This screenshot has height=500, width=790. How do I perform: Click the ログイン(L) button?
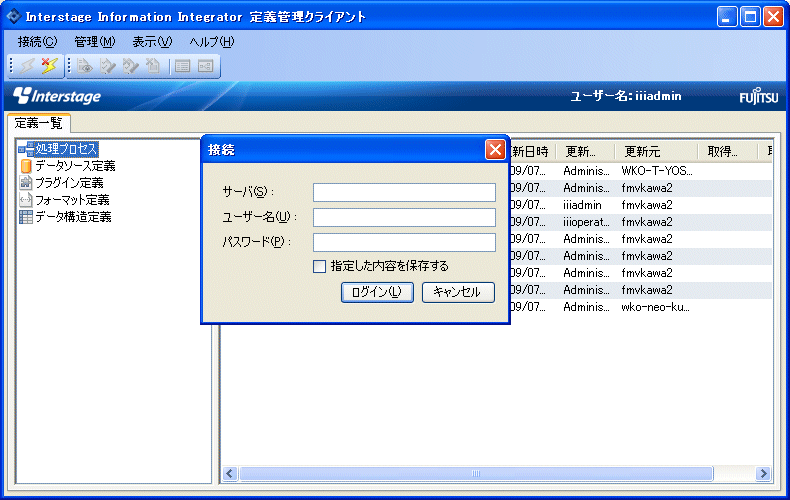click(x=377, y=292)
